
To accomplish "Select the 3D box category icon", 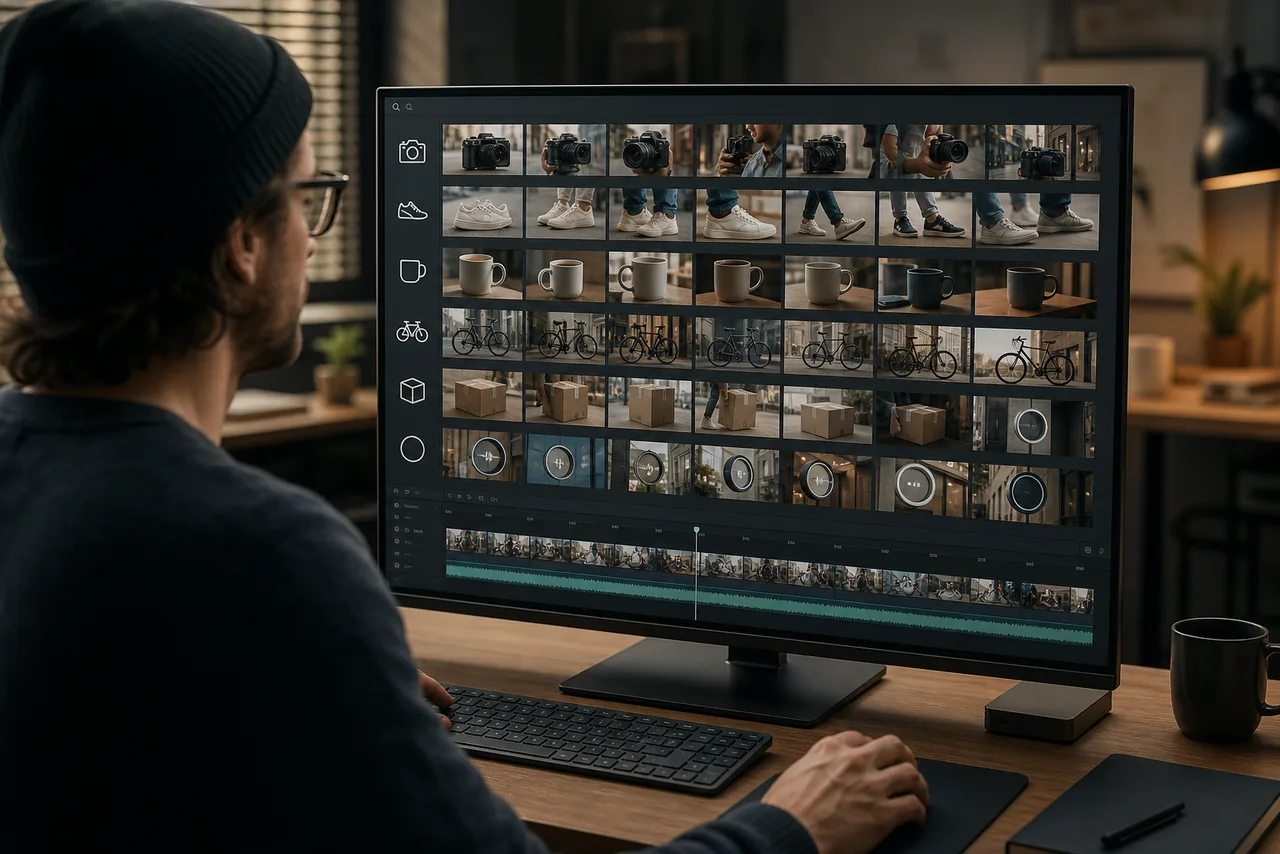I will (412, 391).
